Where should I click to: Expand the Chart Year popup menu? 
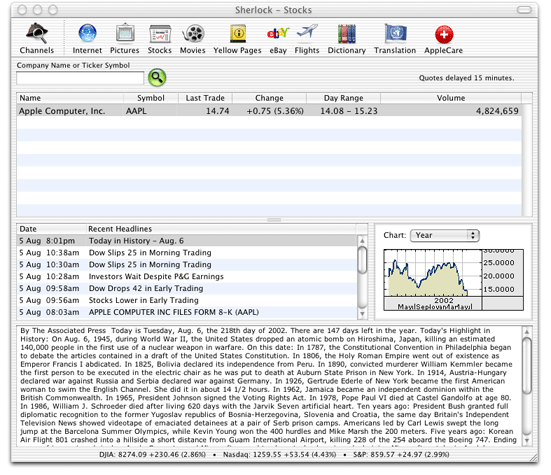click(x=445, y=235)
